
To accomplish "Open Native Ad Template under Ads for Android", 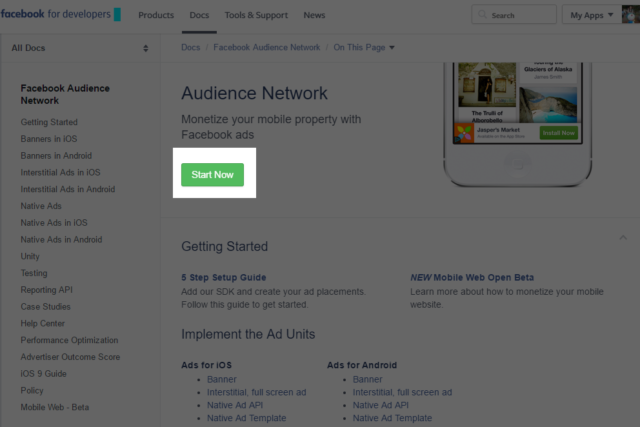I will (x=392, y=418).
